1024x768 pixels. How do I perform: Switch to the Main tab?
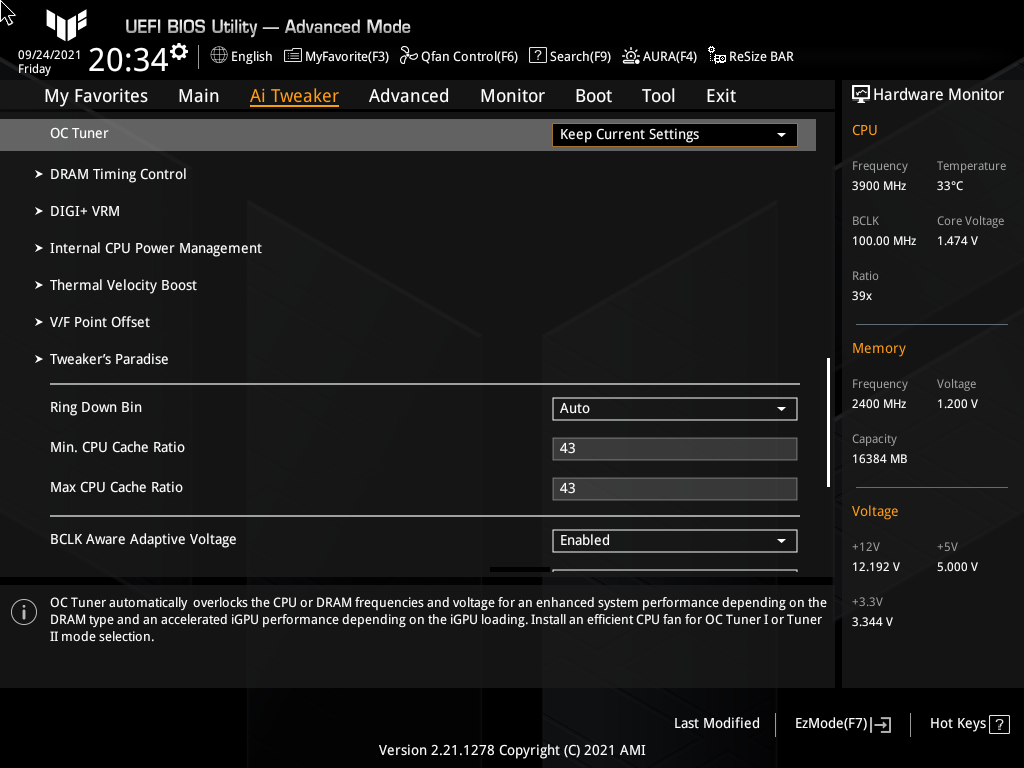click(199, 96)
